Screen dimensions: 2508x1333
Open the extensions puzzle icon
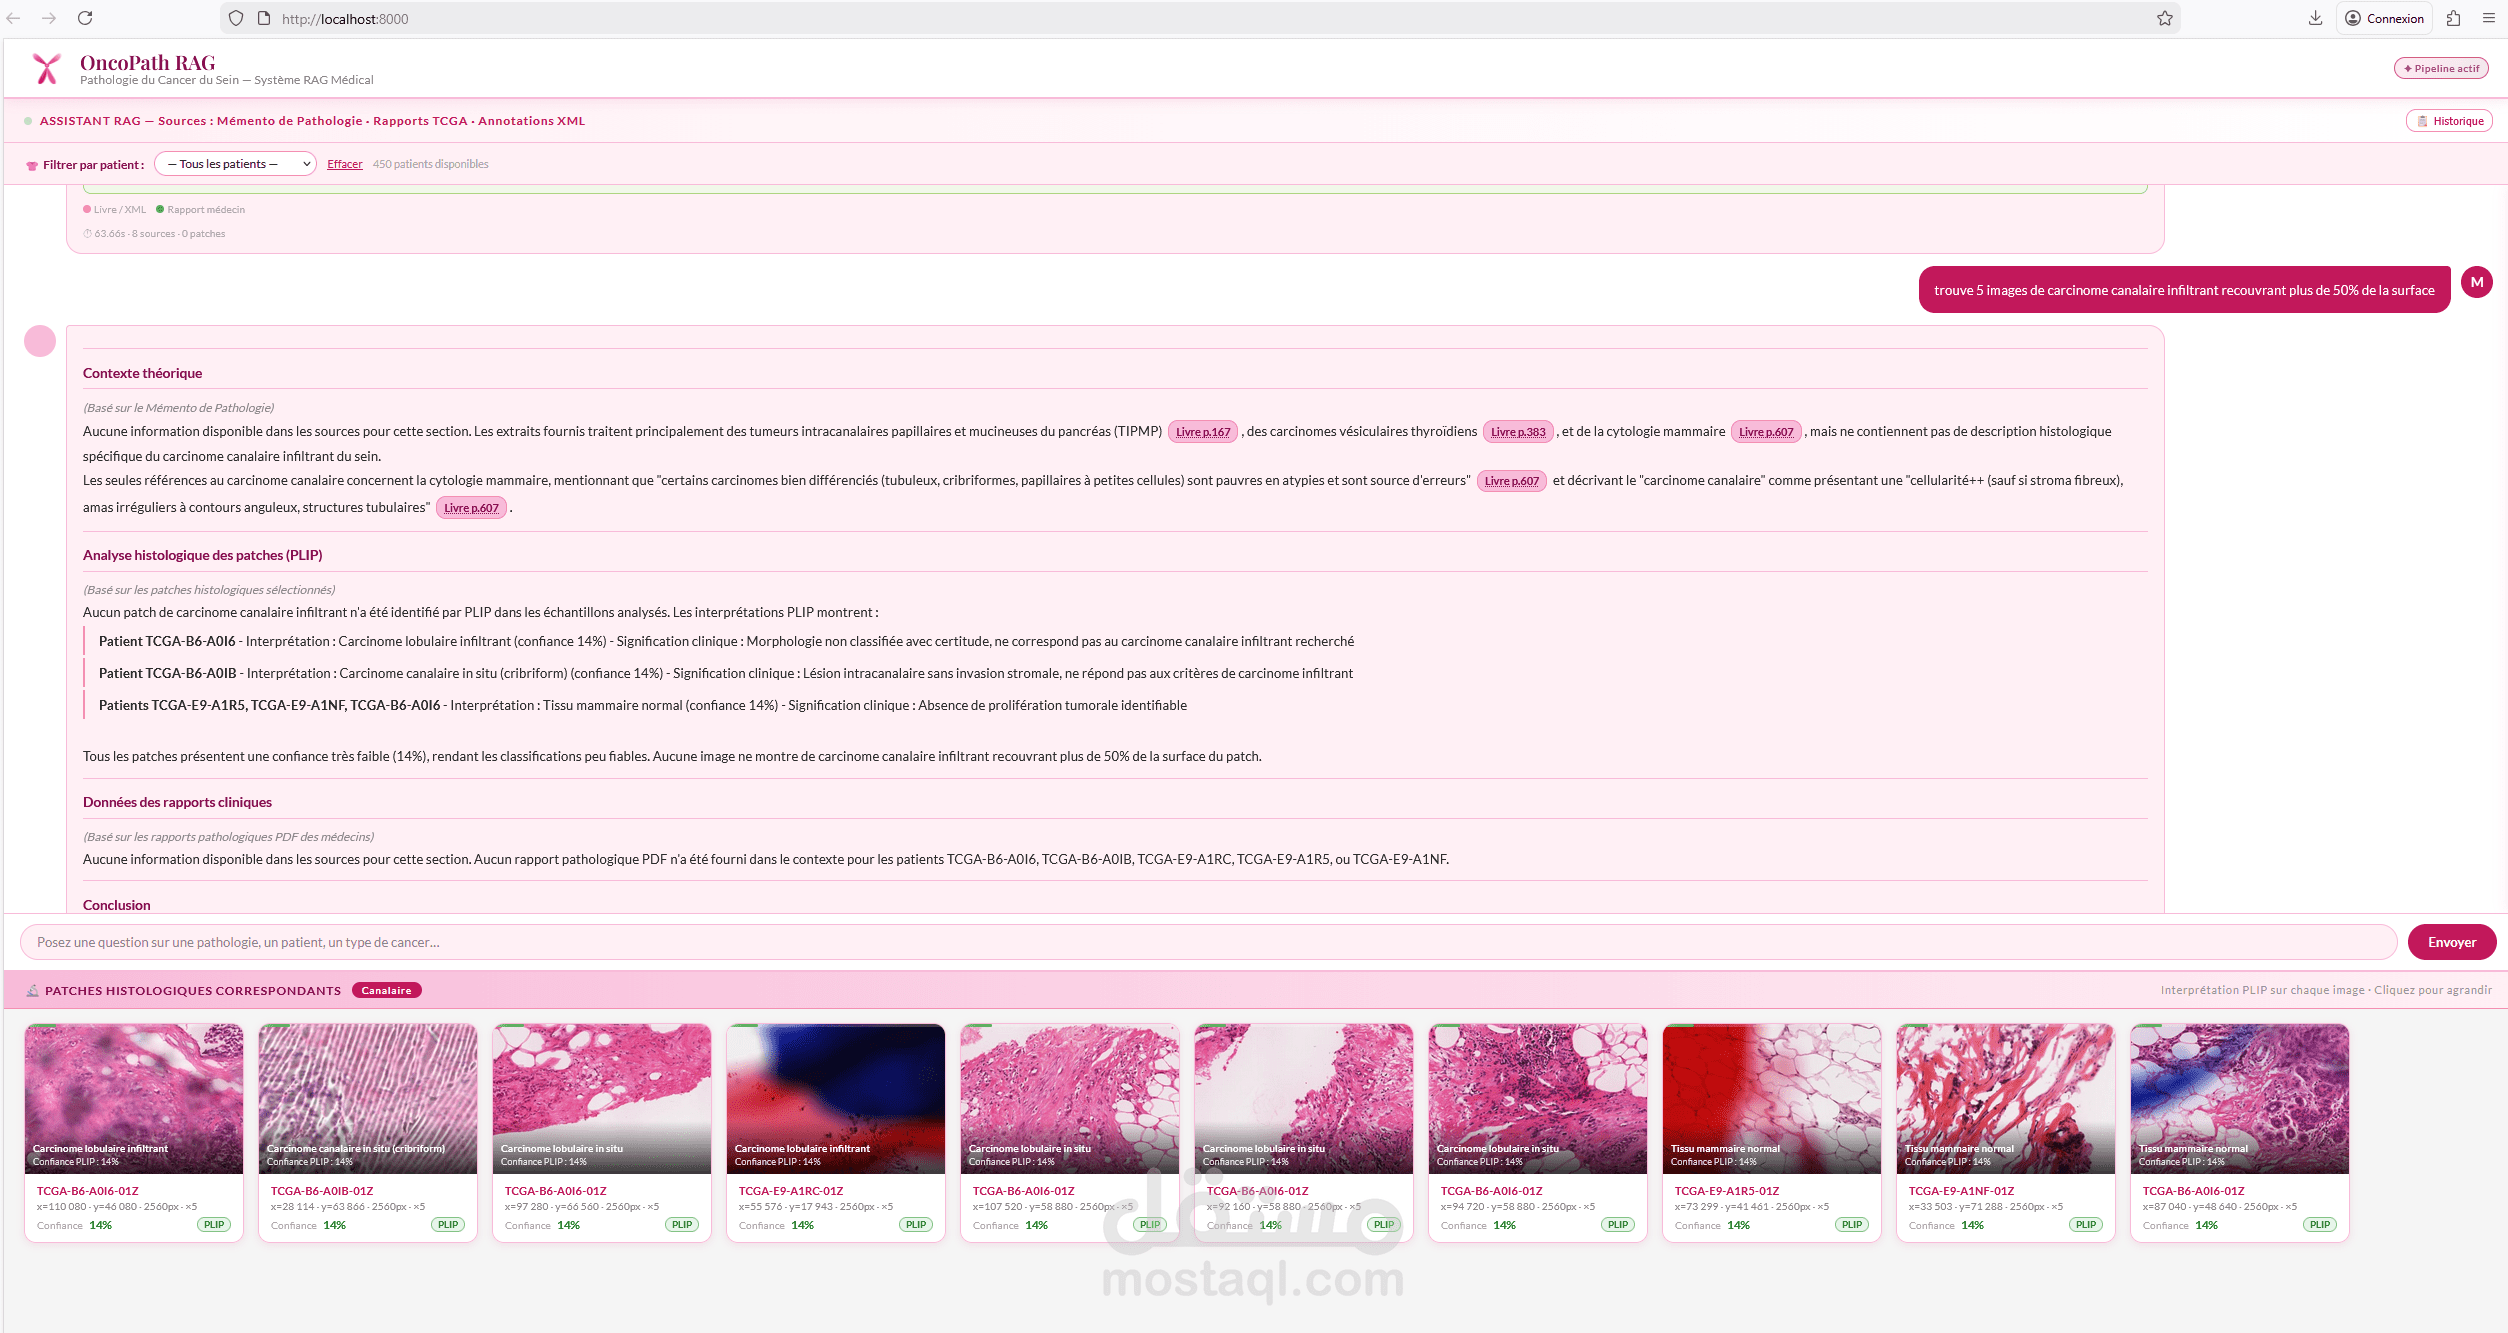tap(2453, 18)
